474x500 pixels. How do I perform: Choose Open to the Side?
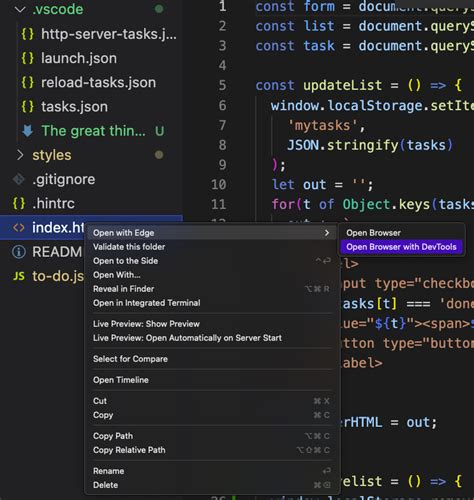(212, 261)
